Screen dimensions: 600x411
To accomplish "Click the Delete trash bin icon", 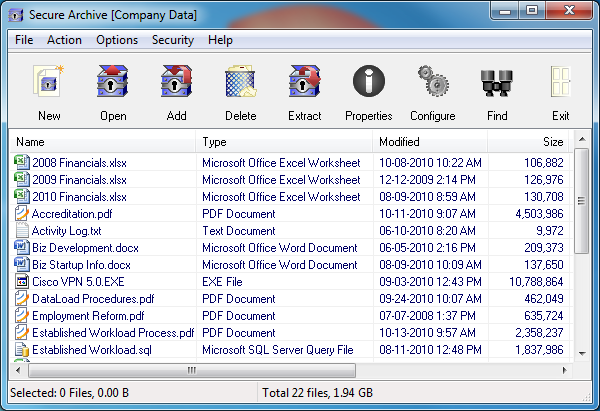I will 240,81.
